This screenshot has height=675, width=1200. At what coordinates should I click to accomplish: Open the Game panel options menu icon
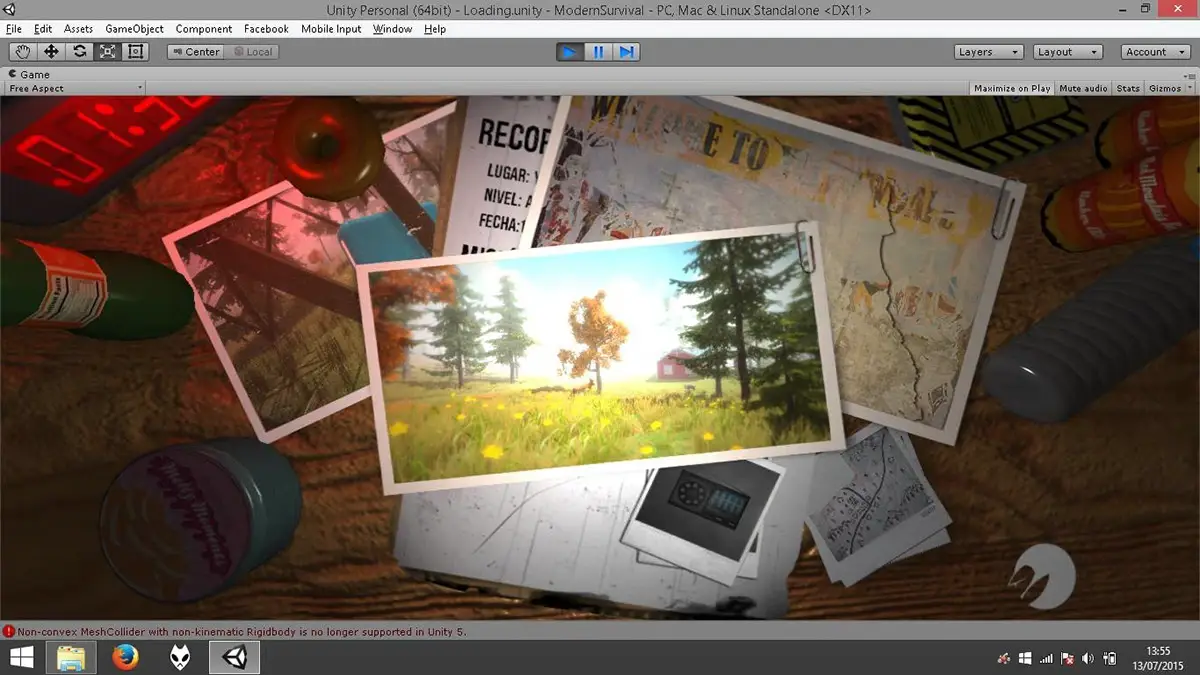tap(1187, 74)
